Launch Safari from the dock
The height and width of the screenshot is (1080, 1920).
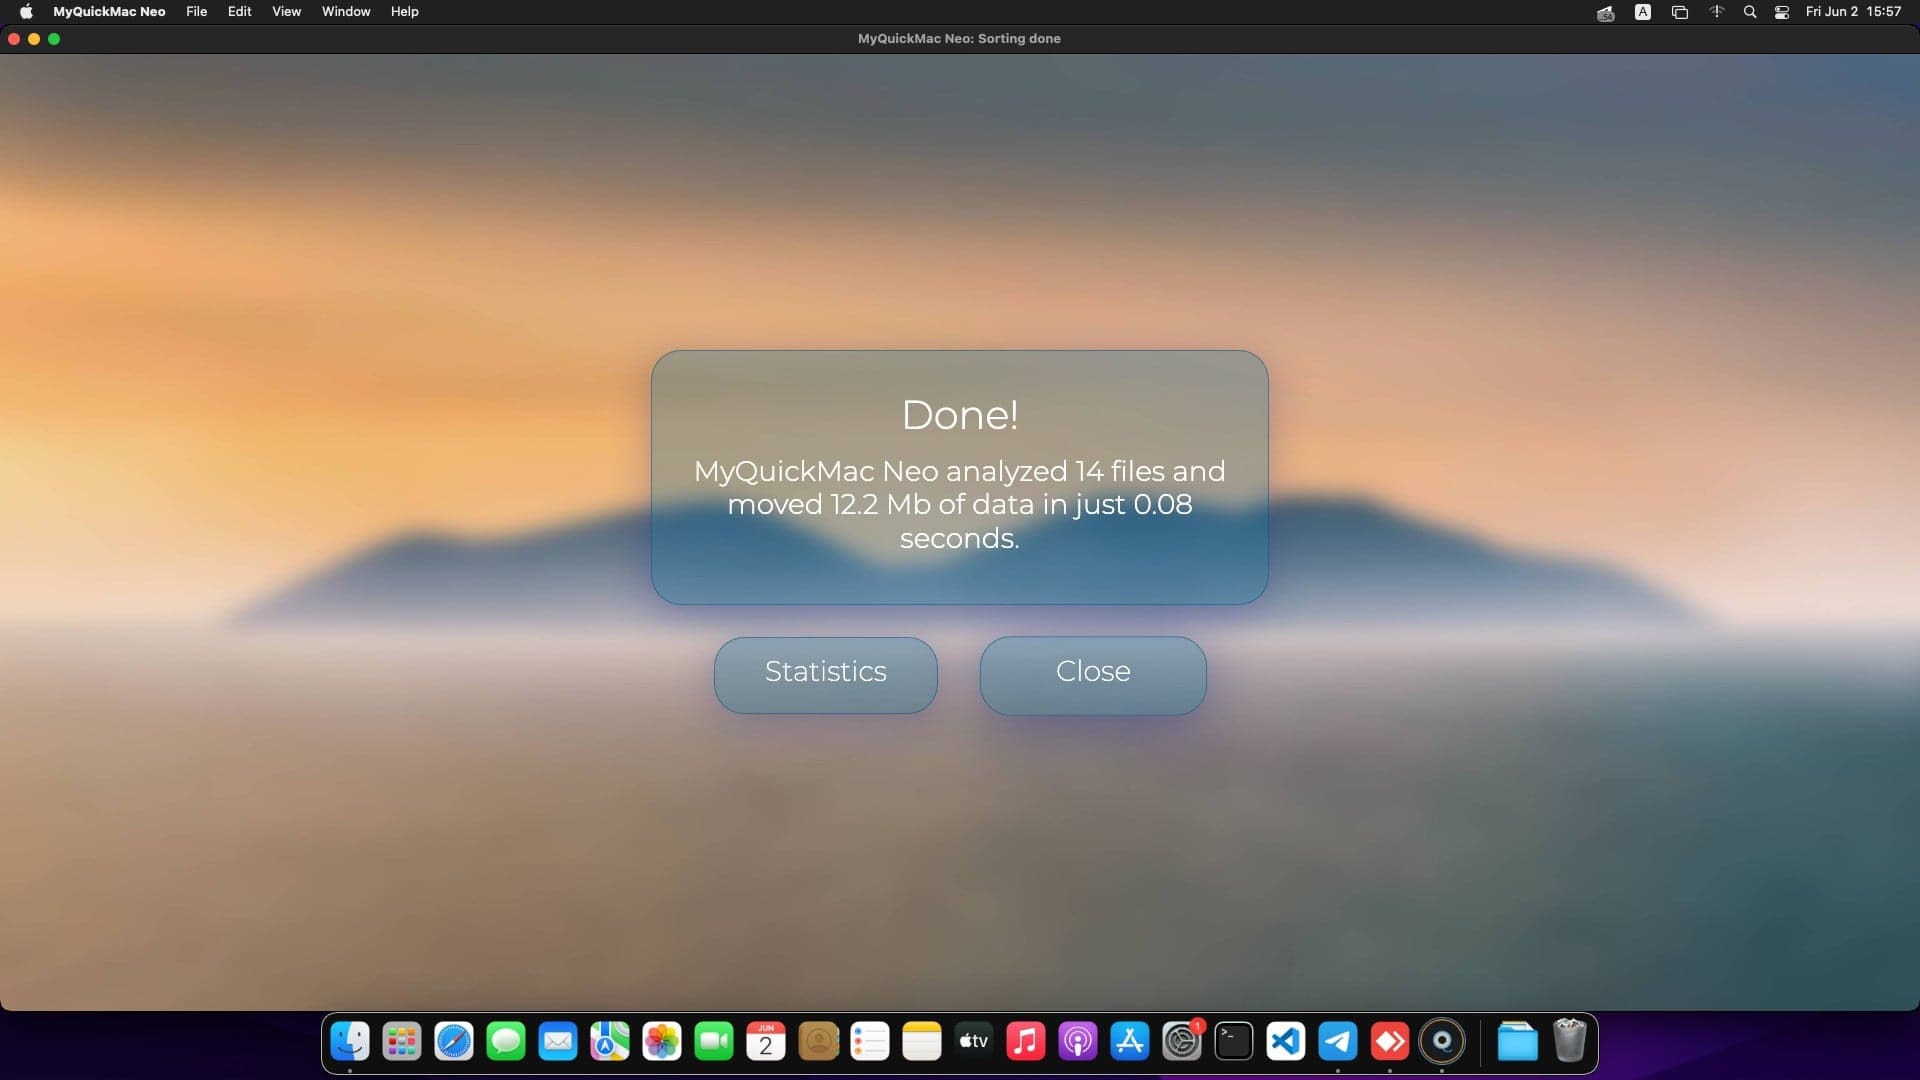pos(454,1042)
